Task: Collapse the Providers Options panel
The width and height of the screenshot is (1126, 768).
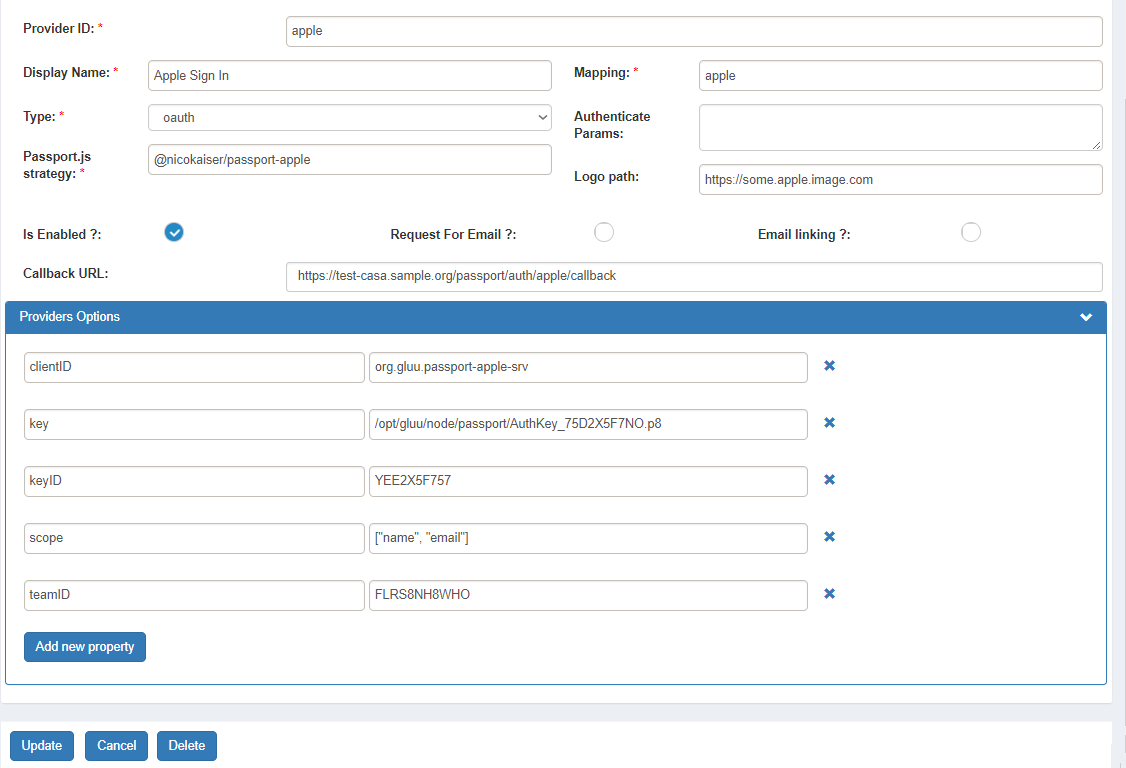Action: 1086,317
